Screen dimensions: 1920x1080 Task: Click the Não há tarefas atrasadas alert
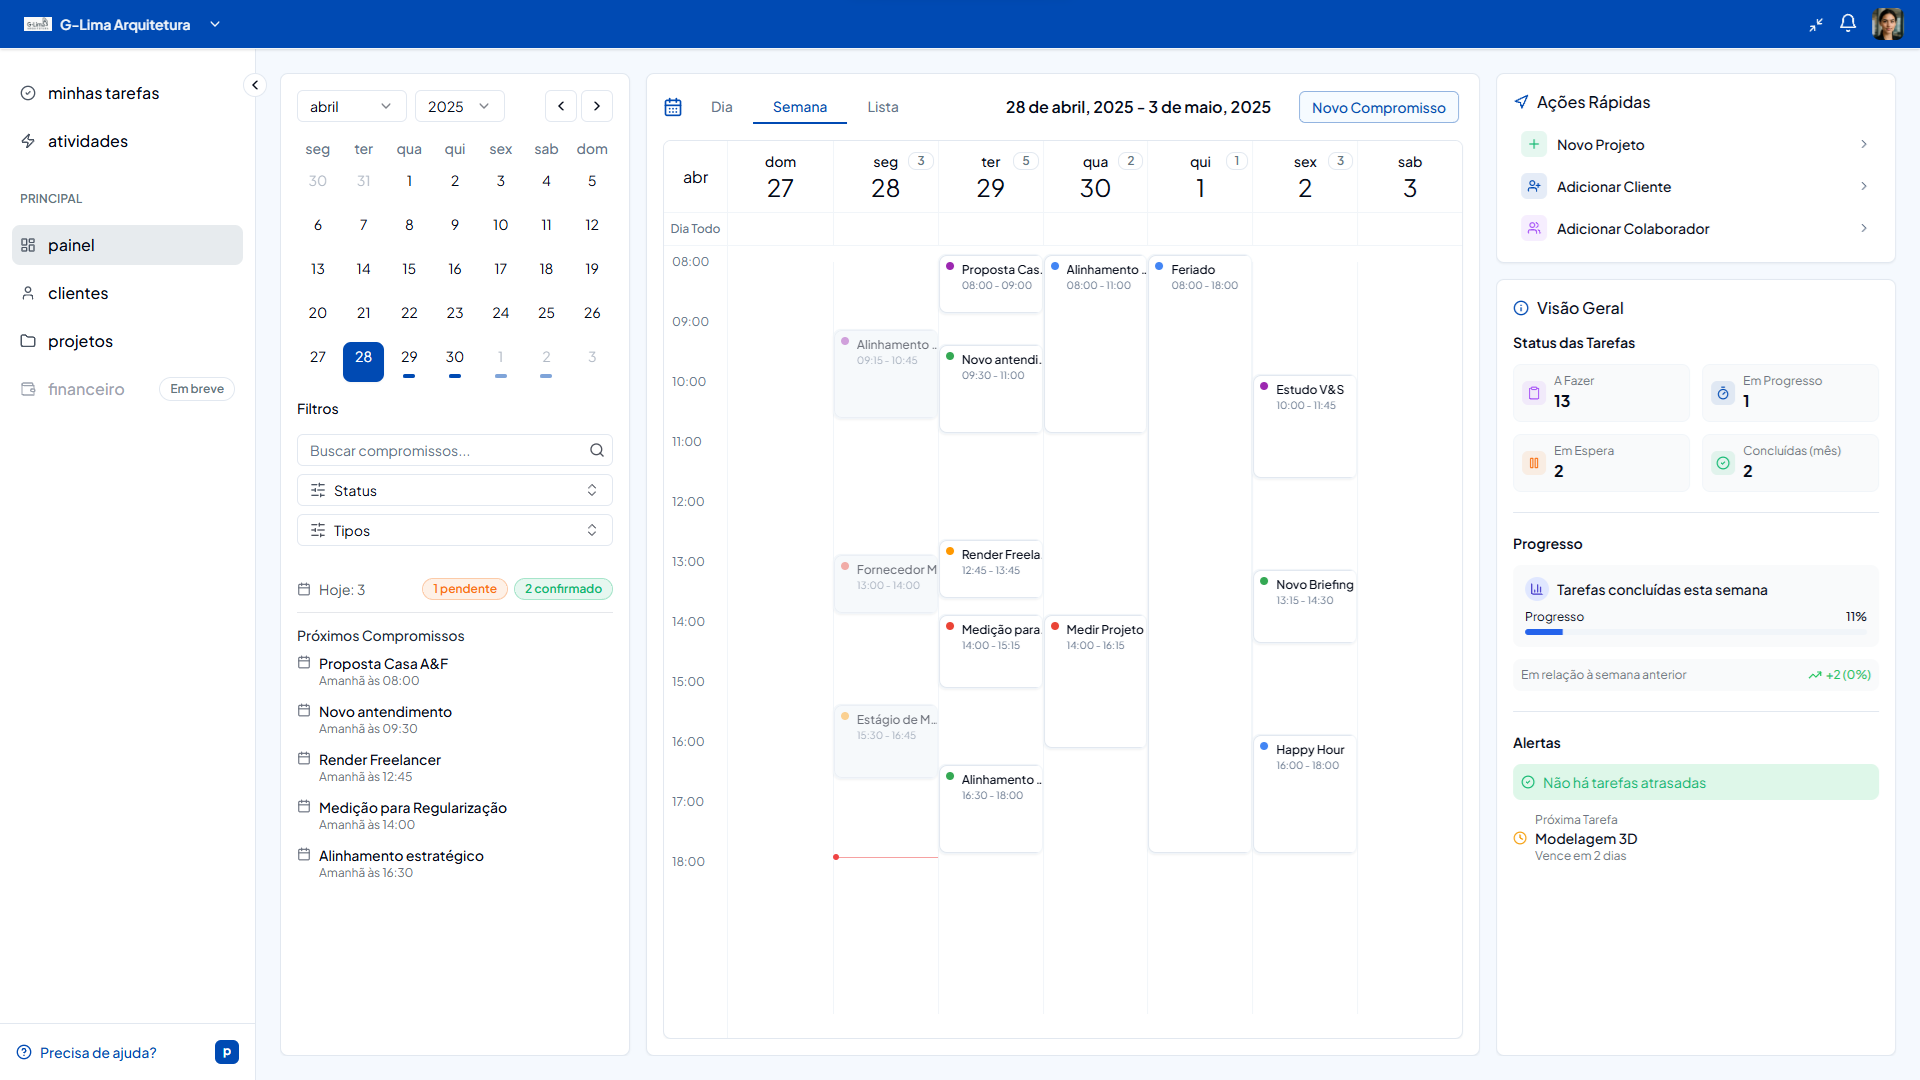(x=1695, y=782)
